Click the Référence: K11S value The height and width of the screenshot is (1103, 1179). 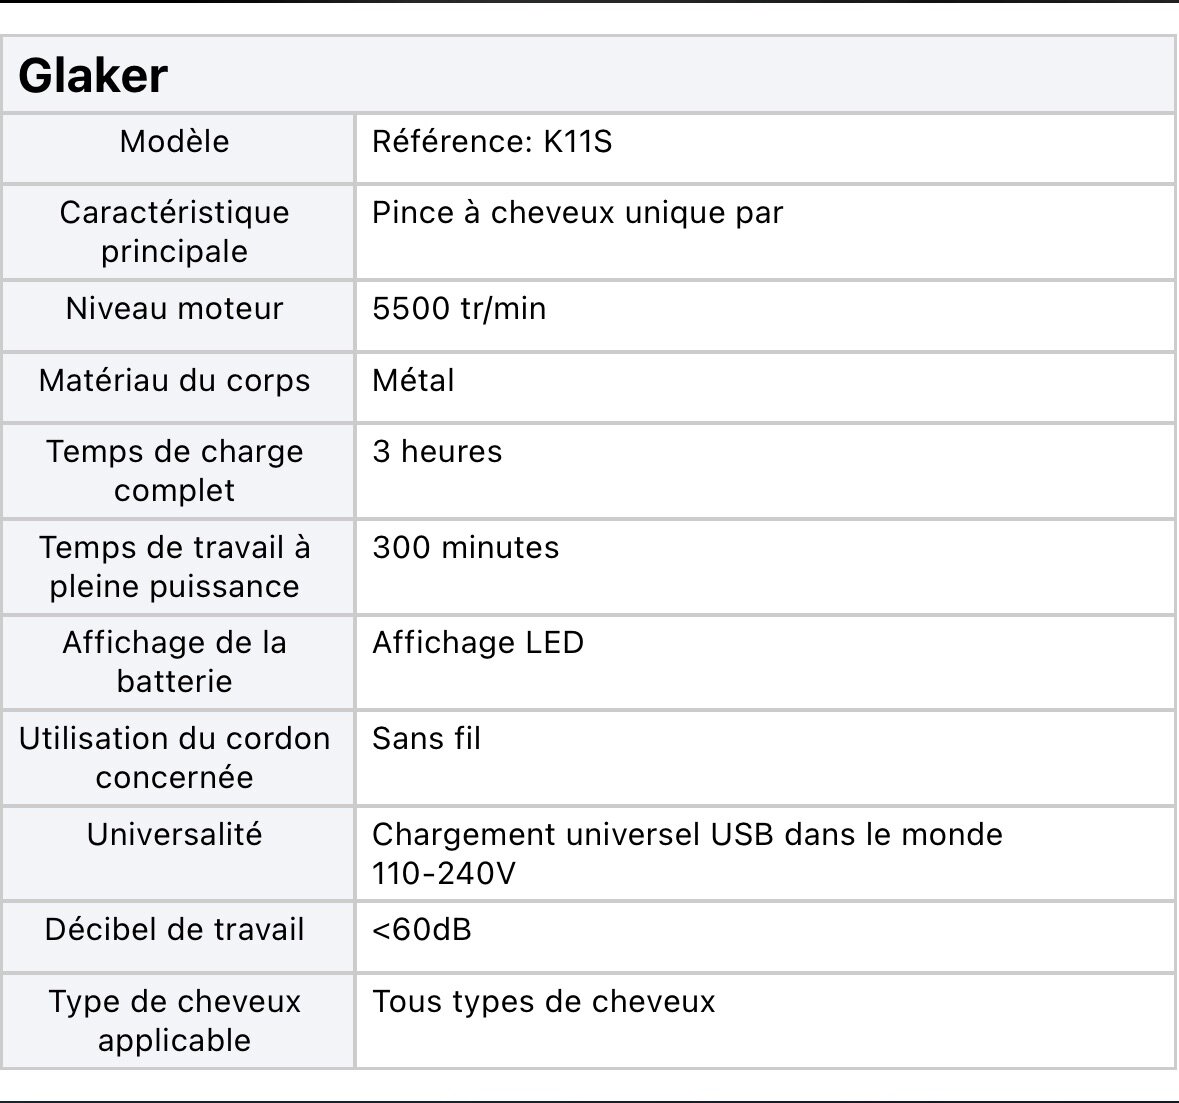pos(491,142)
